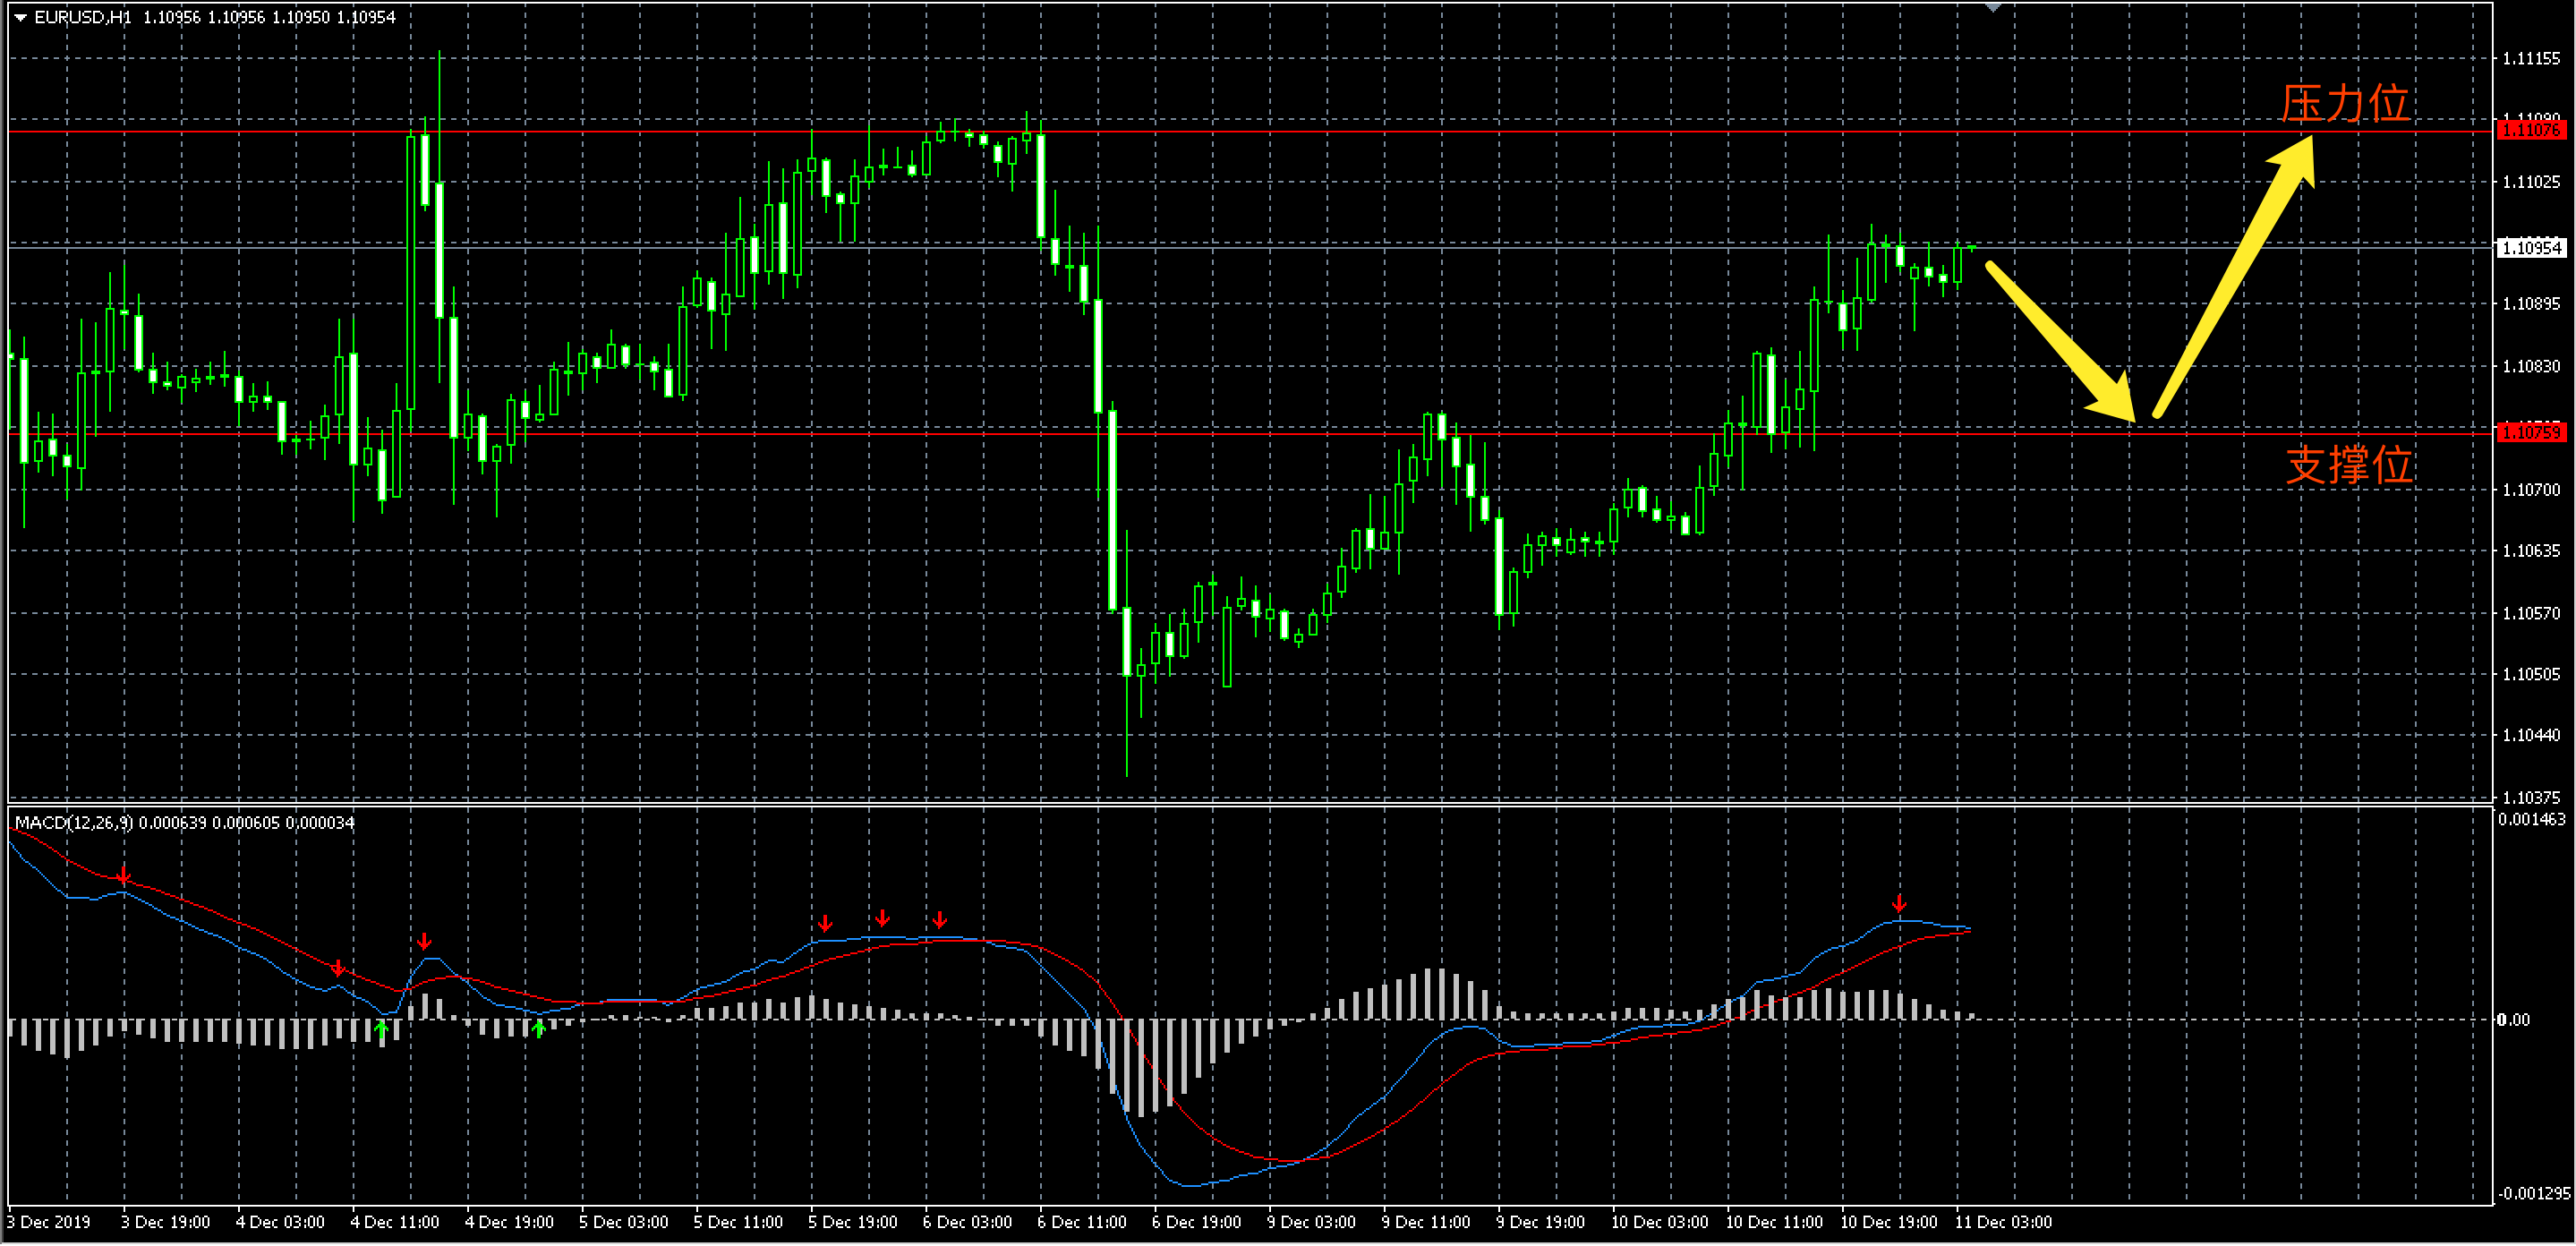Click the 1.10375 price scale label

2531,797
